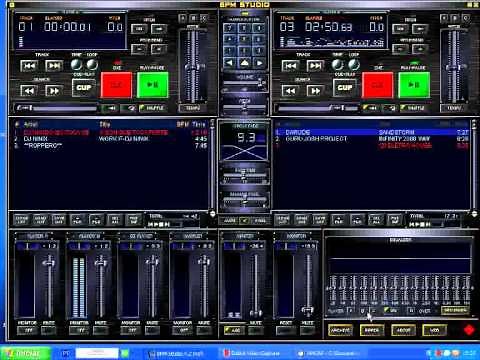
Task: Click the red CUE button on left player
Action: (x=116, y=85)
